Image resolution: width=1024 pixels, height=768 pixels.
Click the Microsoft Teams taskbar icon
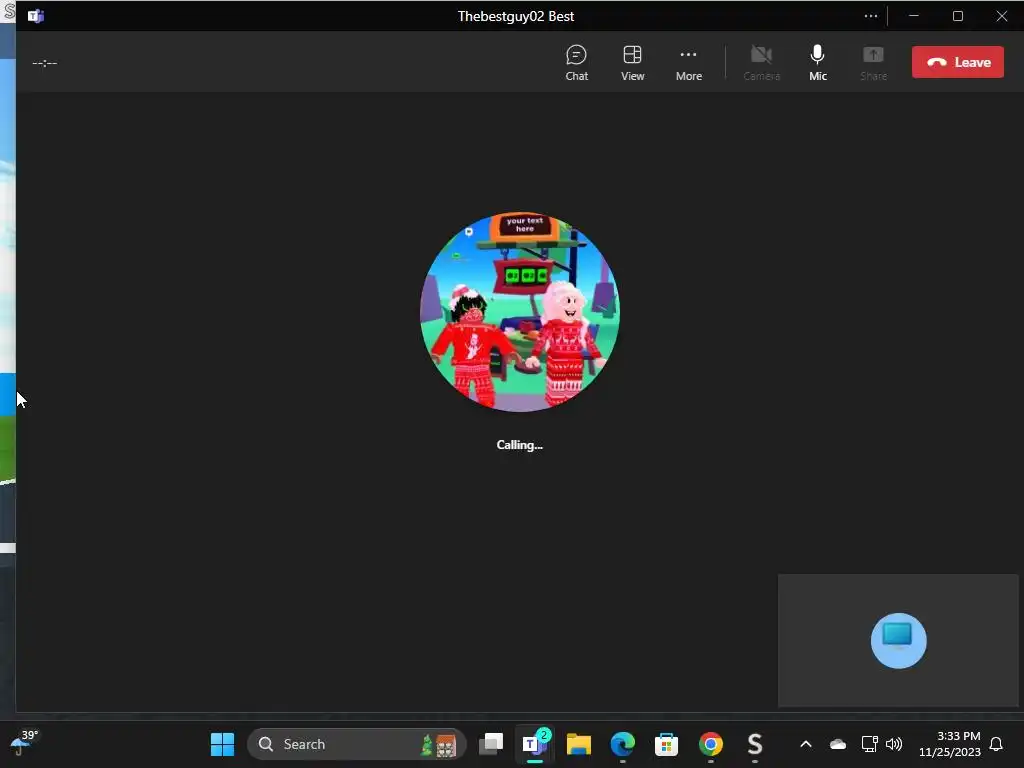535,744
